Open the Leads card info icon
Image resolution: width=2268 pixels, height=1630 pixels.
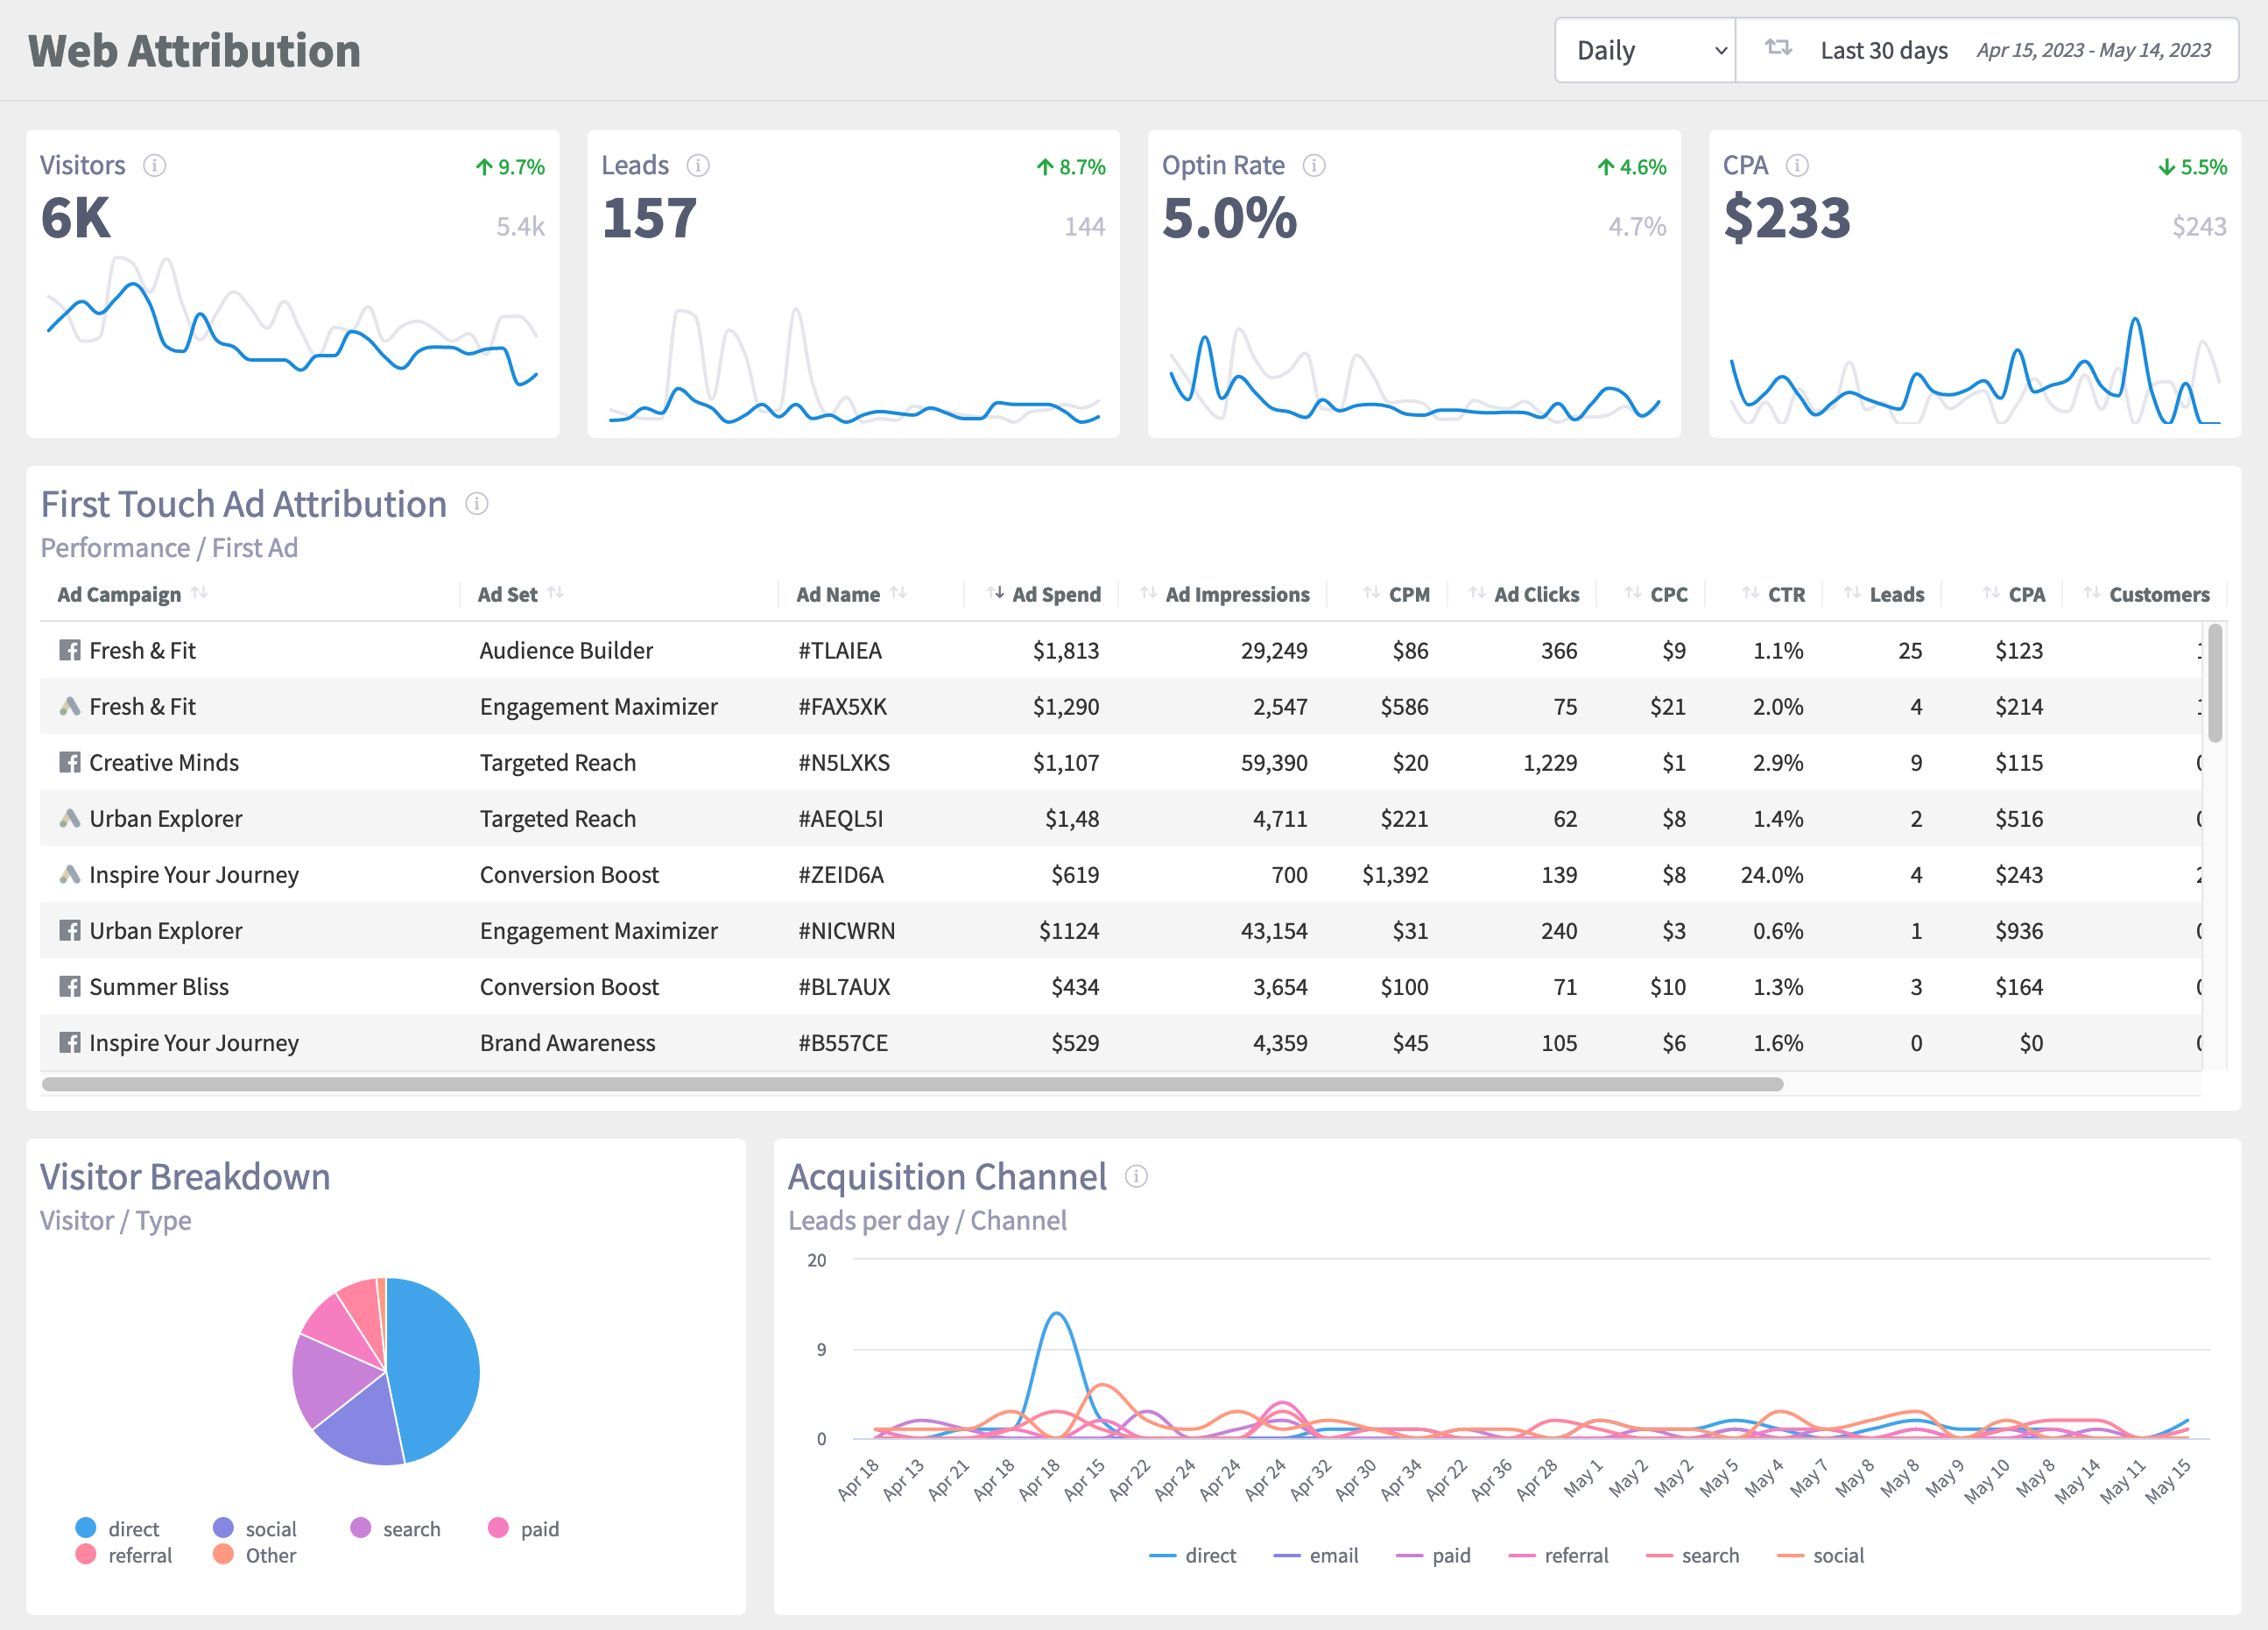[698, 165]
